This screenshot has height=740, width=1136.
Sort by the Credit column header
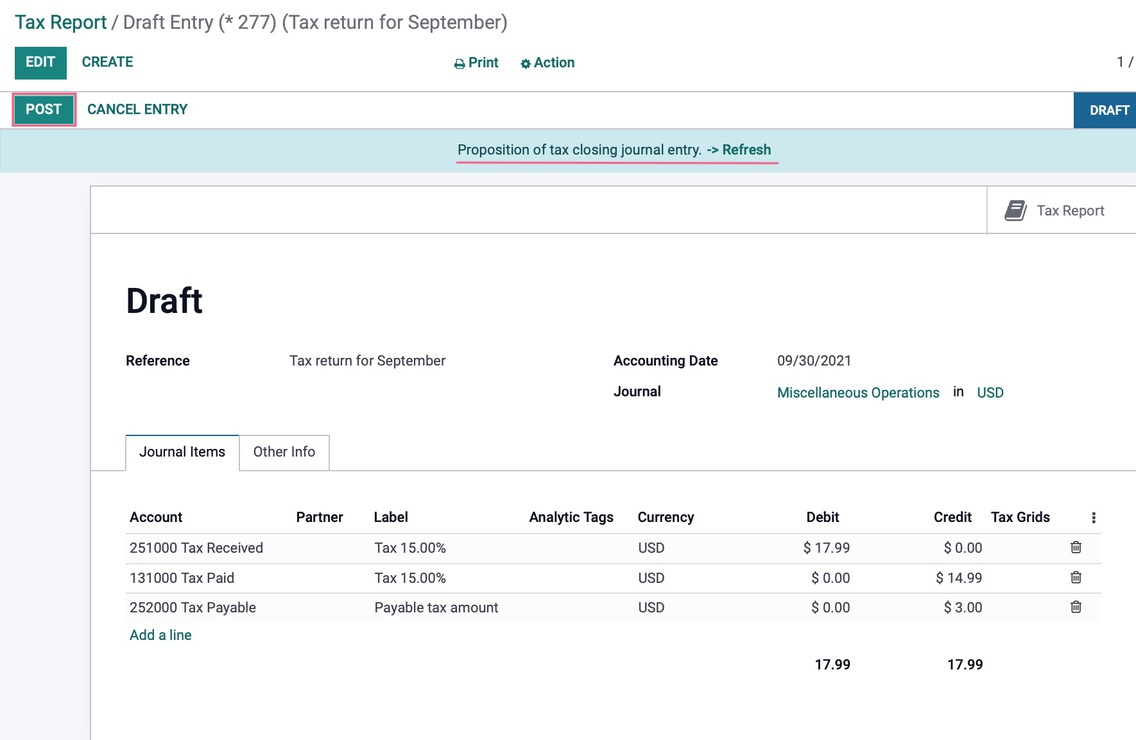(952, 517)
